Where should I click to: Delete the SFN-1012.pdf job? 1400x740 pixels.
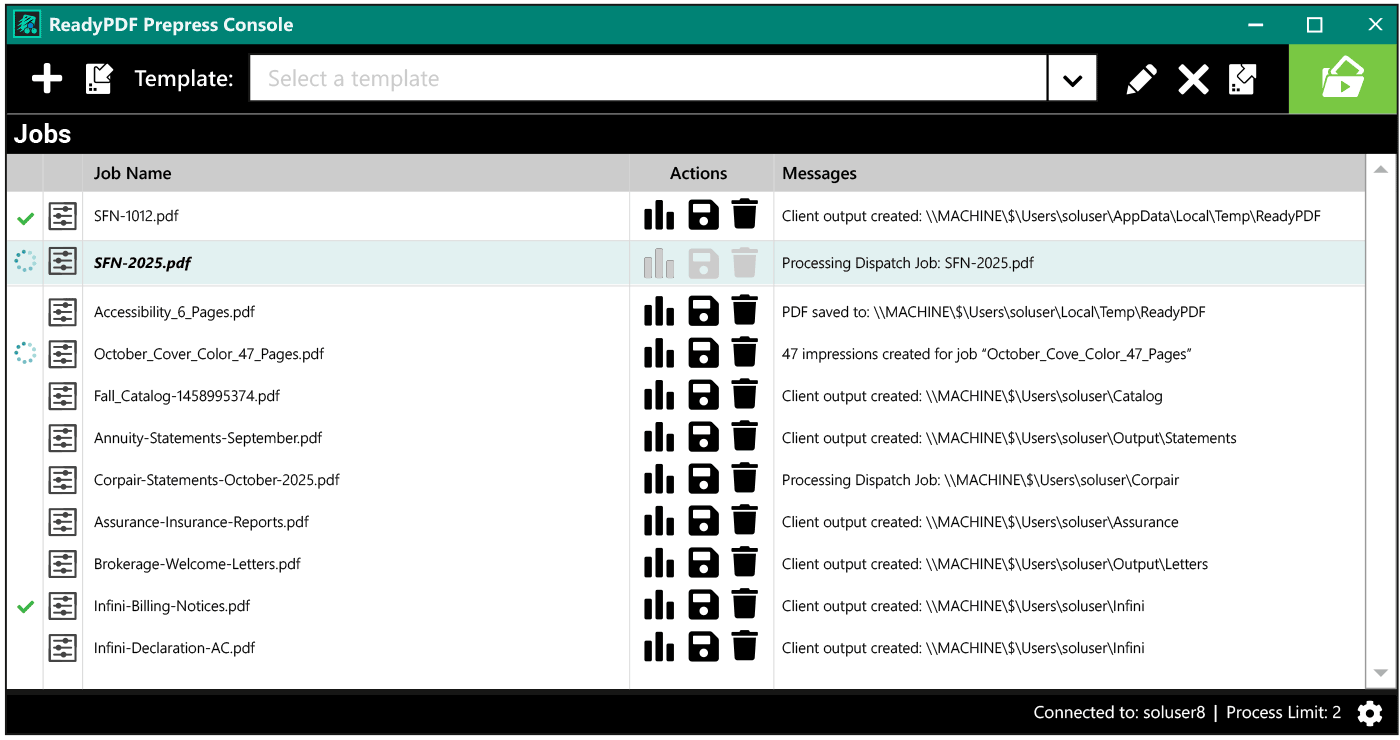744,215
